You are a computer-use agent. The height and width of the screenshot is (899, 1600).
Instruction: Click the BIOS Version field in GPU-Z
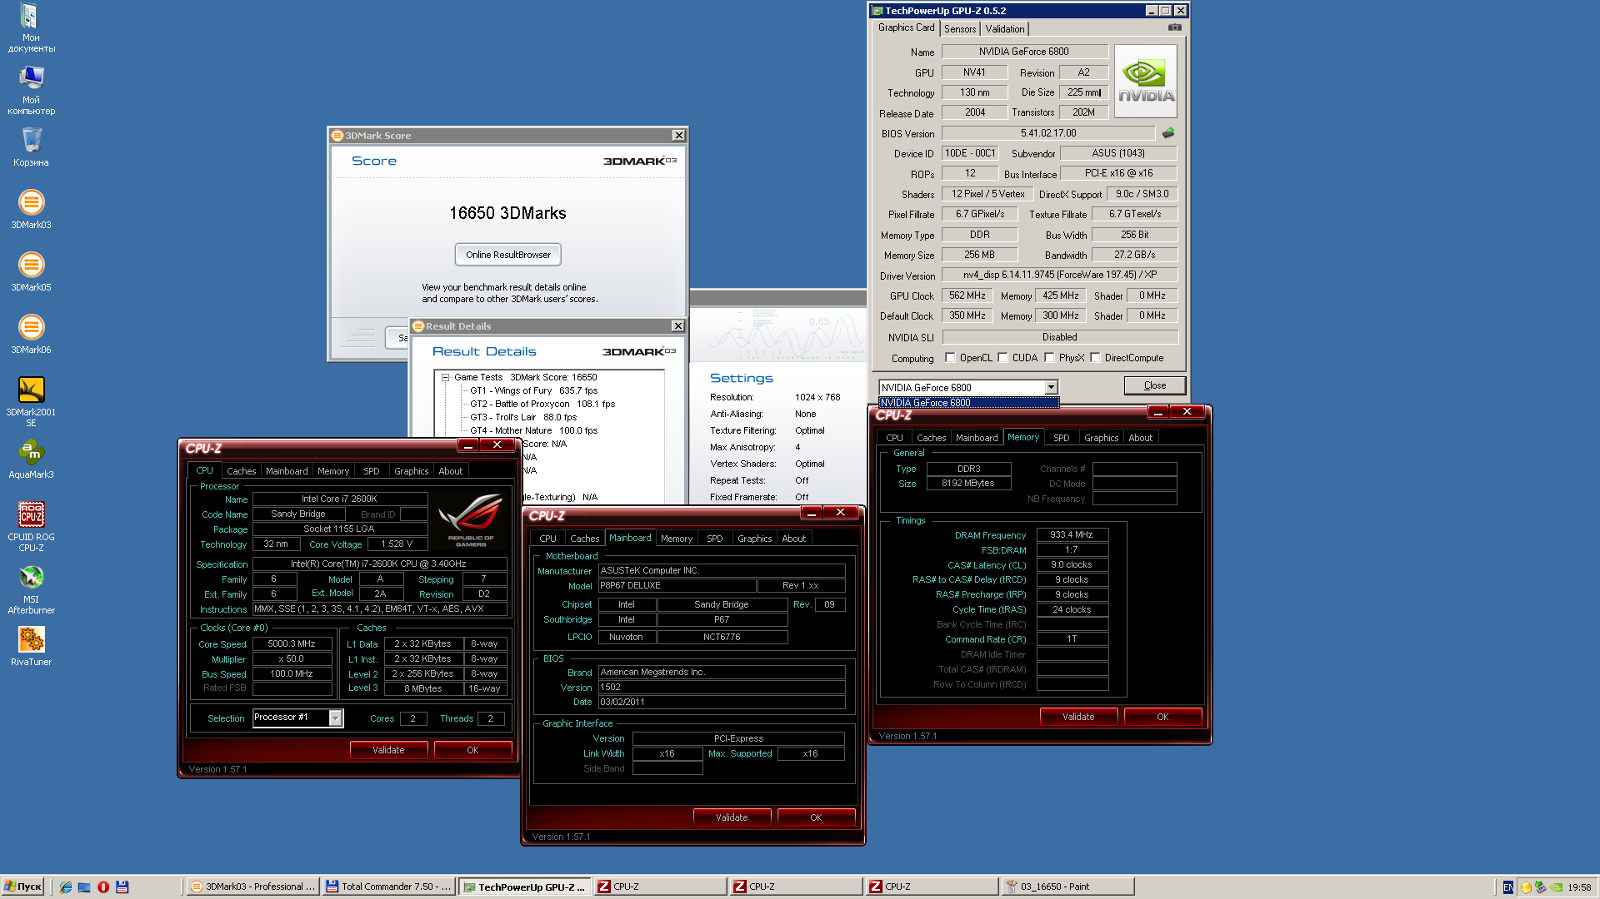pos(1048,133)
